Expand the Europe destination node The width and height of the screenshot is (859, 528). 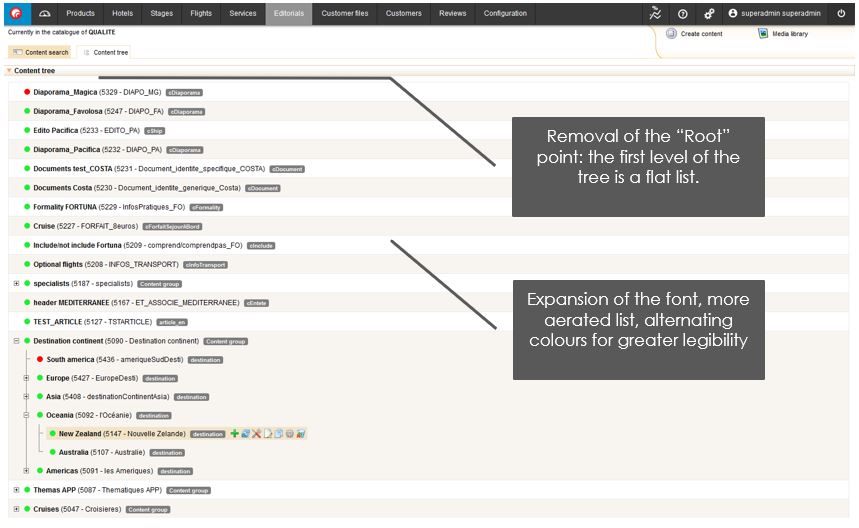pyautogui.click(x=27, y=378)
